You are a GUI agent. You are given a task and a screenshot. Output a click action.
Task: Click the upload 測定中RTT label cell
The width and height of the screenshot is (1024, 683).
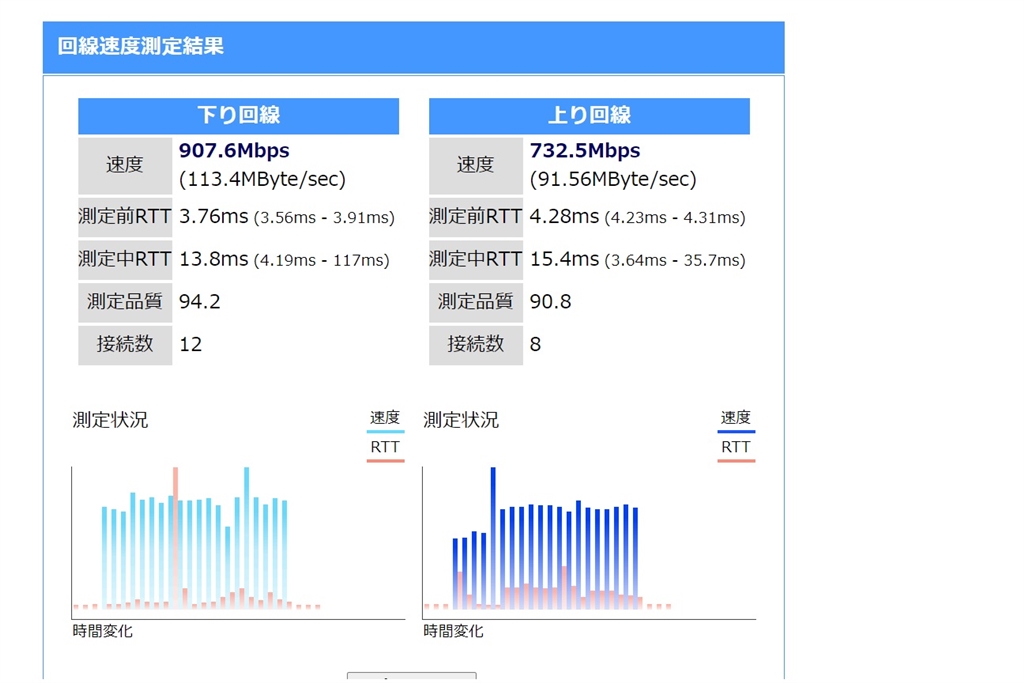(475, 259)
